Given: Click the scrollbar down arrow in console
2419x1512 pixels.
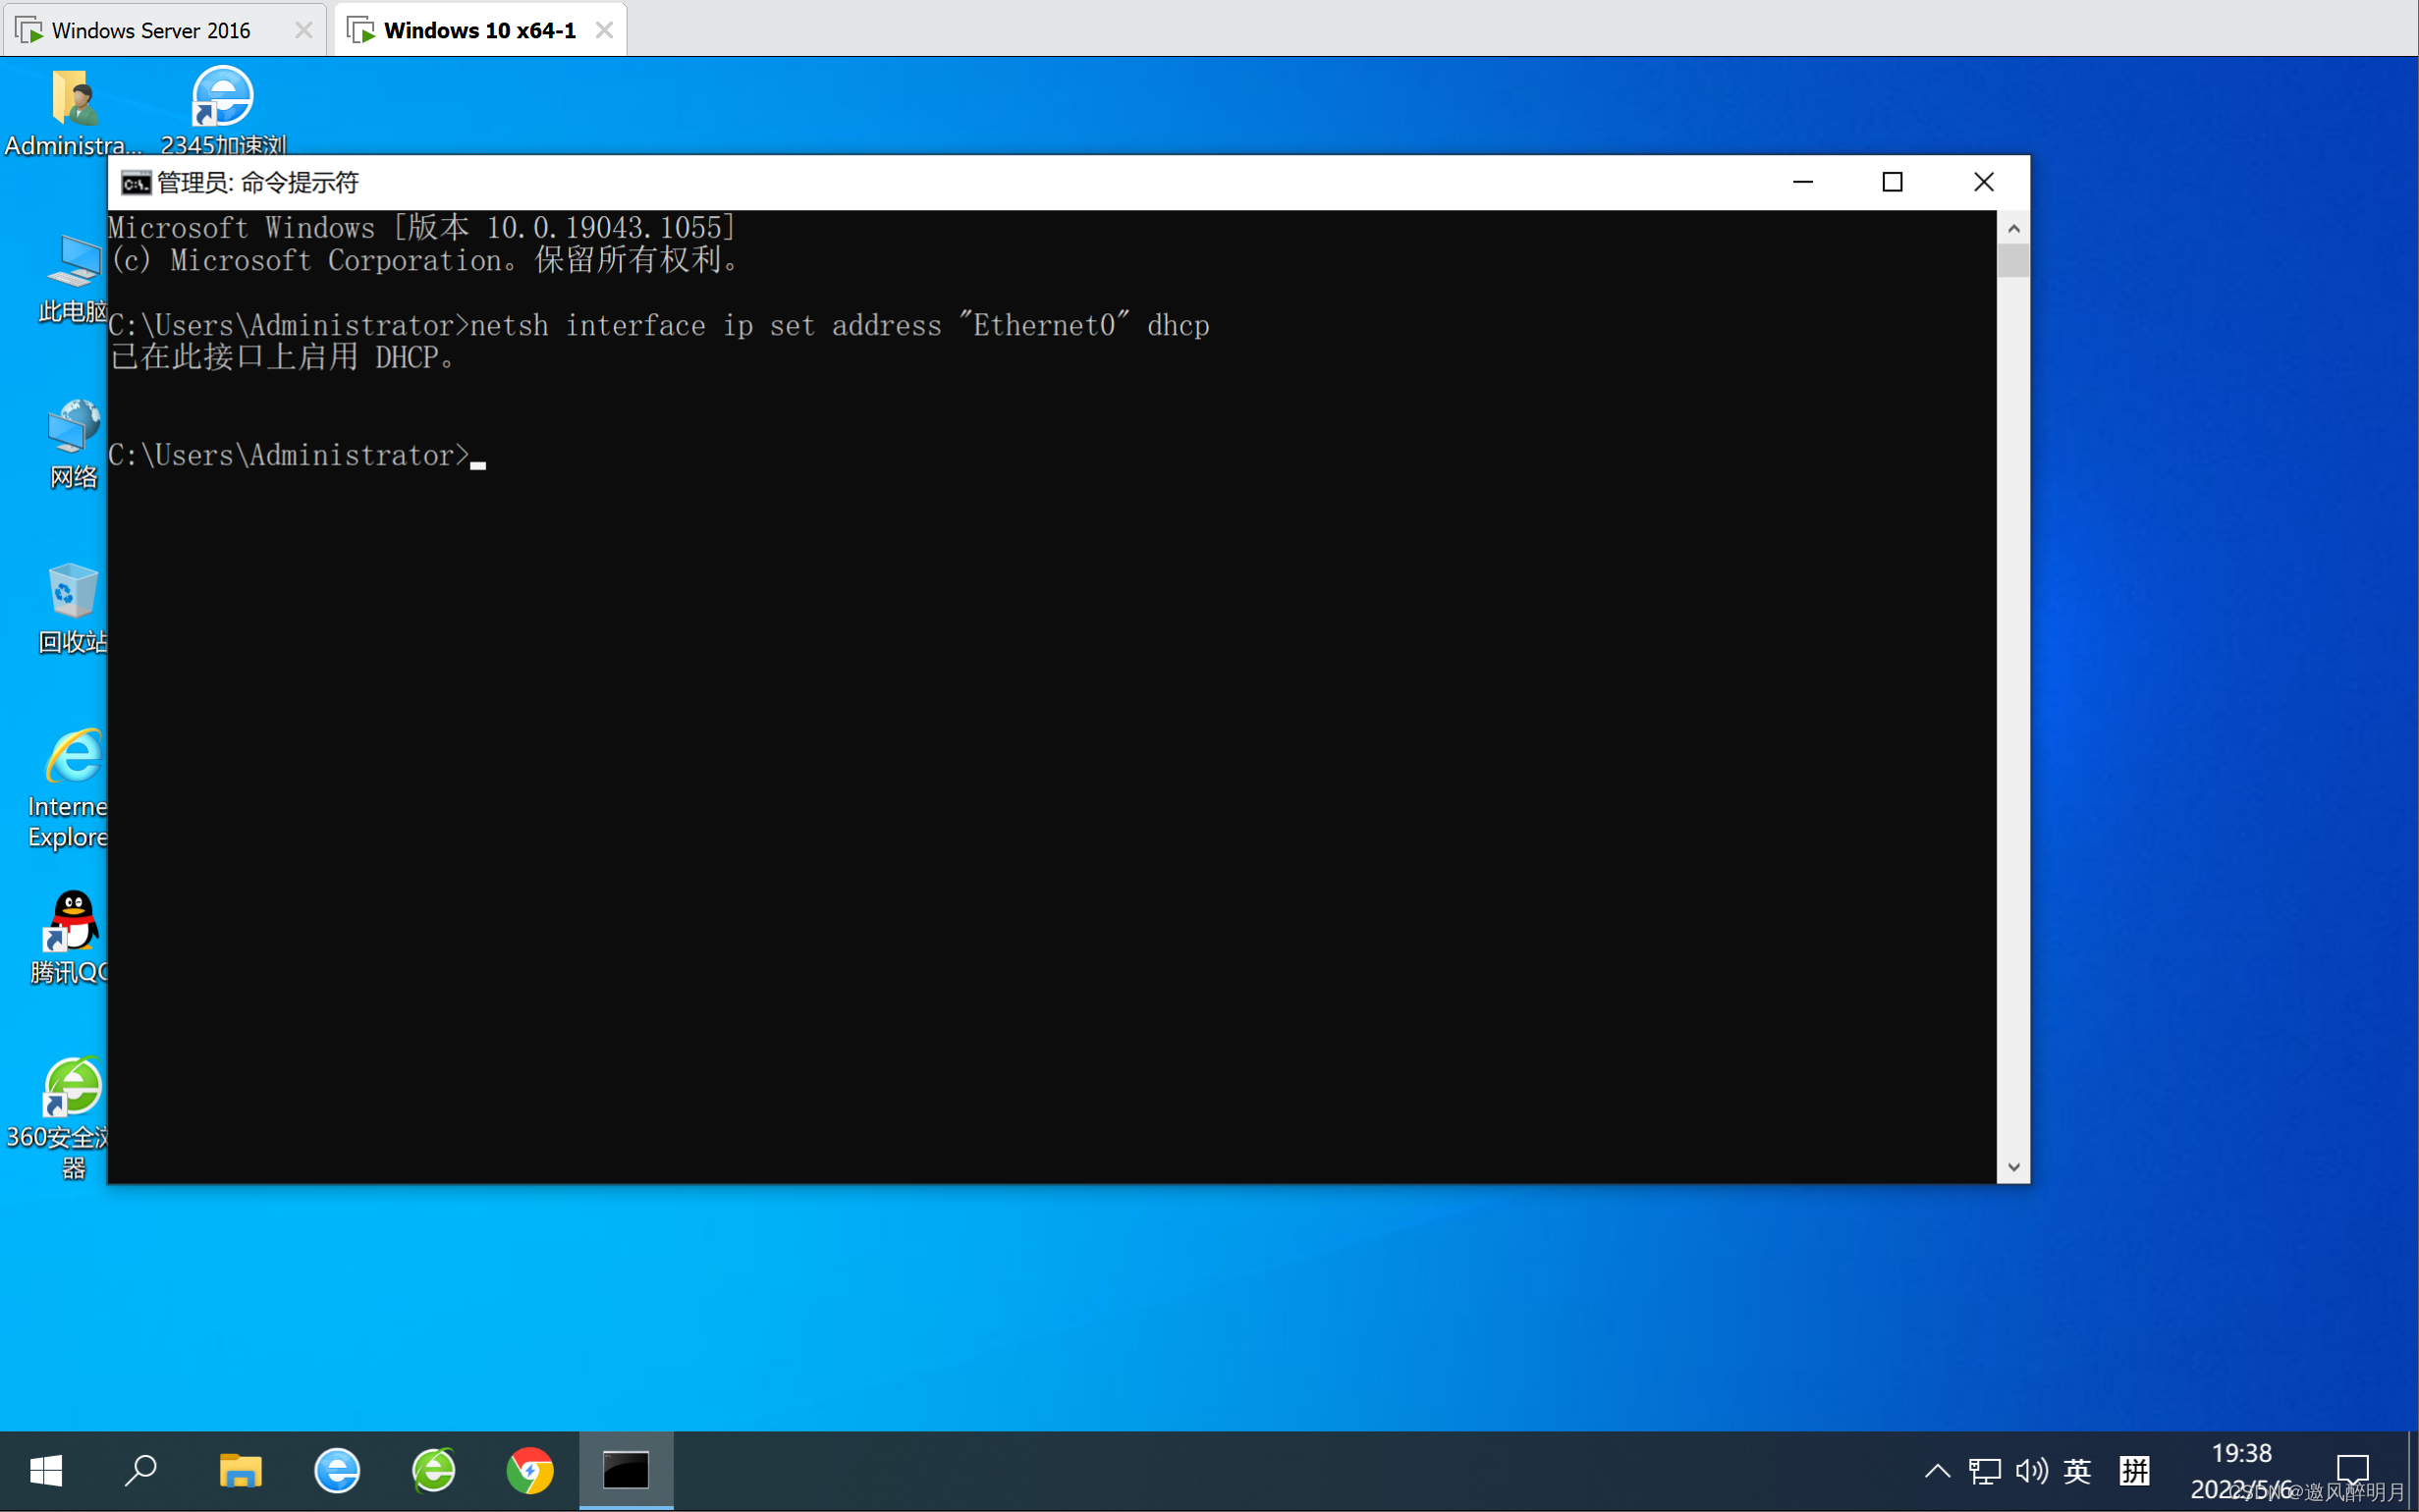Looking at the screenshot, I should (2013, 1166).
